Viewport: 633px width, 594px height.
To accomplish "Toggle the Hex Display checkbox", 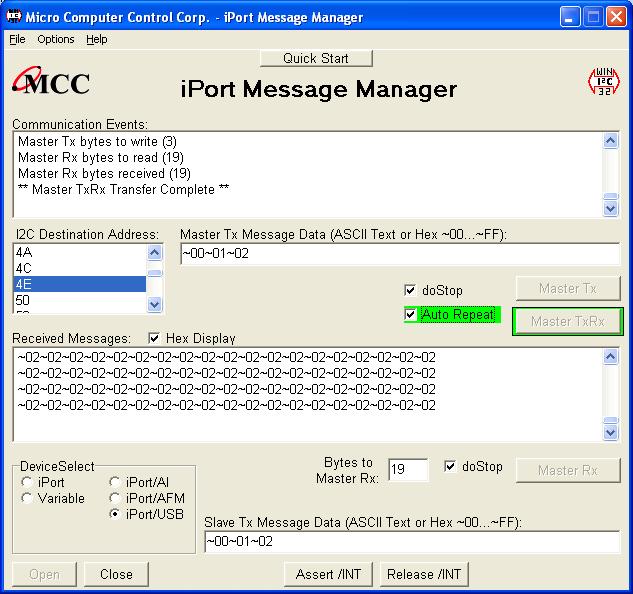I will pos(154,338).
